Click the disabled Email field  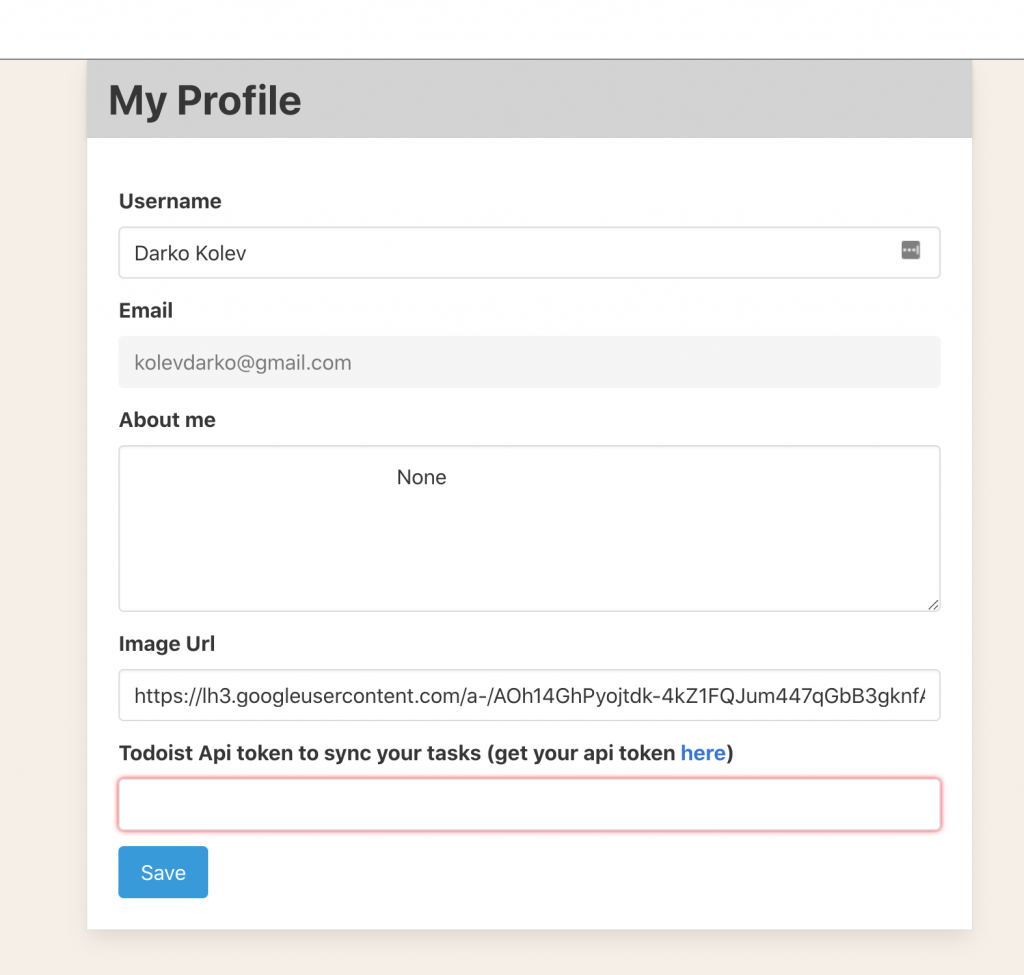point(529,362)
